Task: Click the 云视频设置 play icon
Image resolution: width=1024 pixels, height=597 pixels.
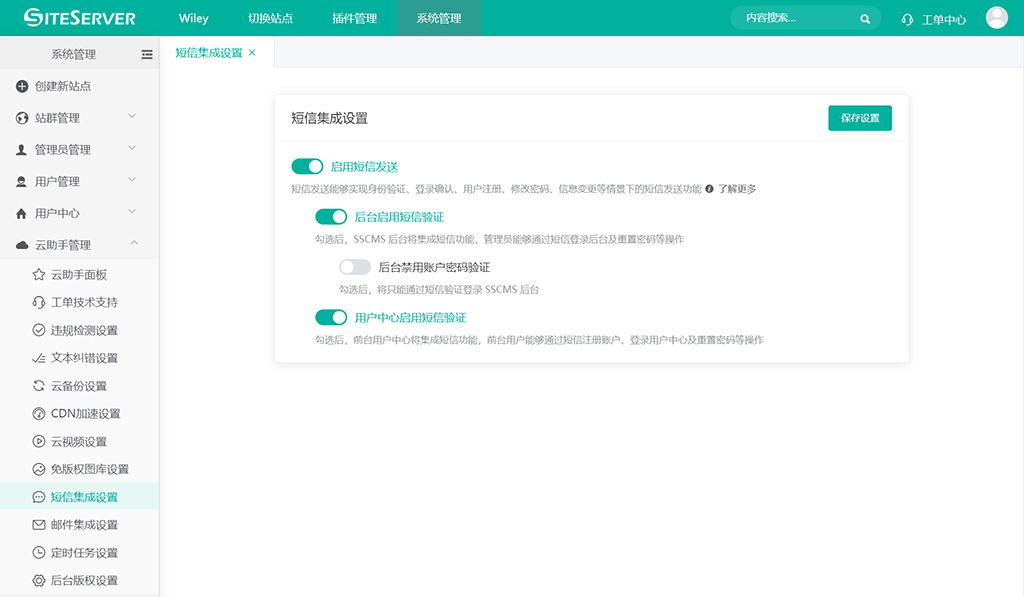Action: (x=39, y=442)
